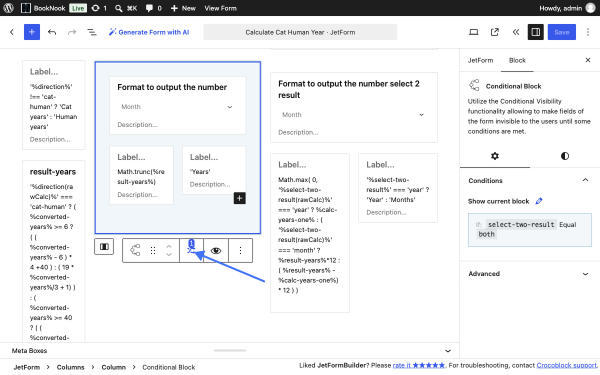Click the Conditional Block type icon
The image size is (600, 375).
point(135,250)
